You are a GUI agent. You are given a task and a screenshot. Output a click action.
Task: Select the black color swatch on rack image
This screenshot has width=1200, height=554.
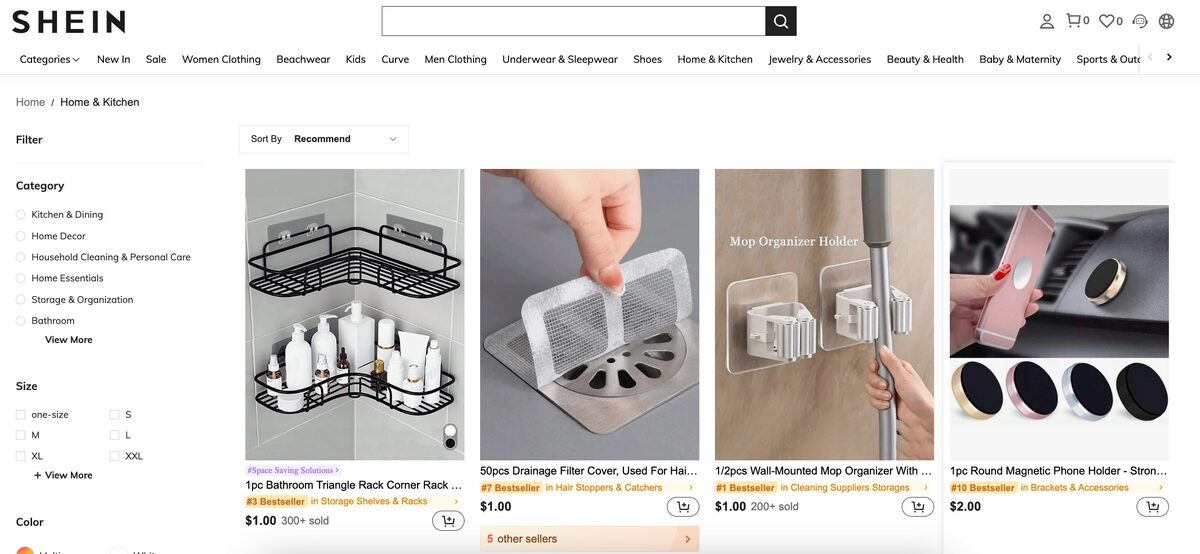450,443
